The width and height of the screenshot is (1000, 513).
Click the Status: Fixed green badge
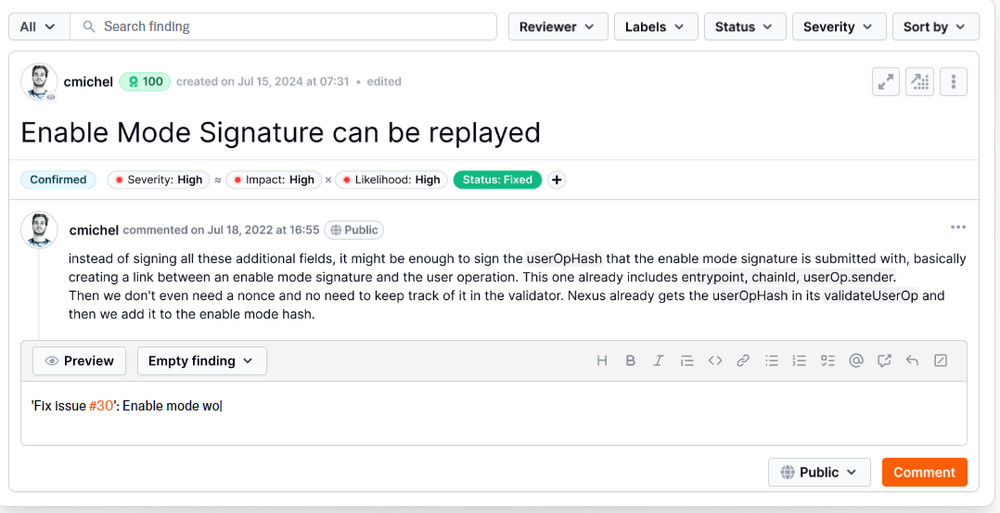point(497,180)
